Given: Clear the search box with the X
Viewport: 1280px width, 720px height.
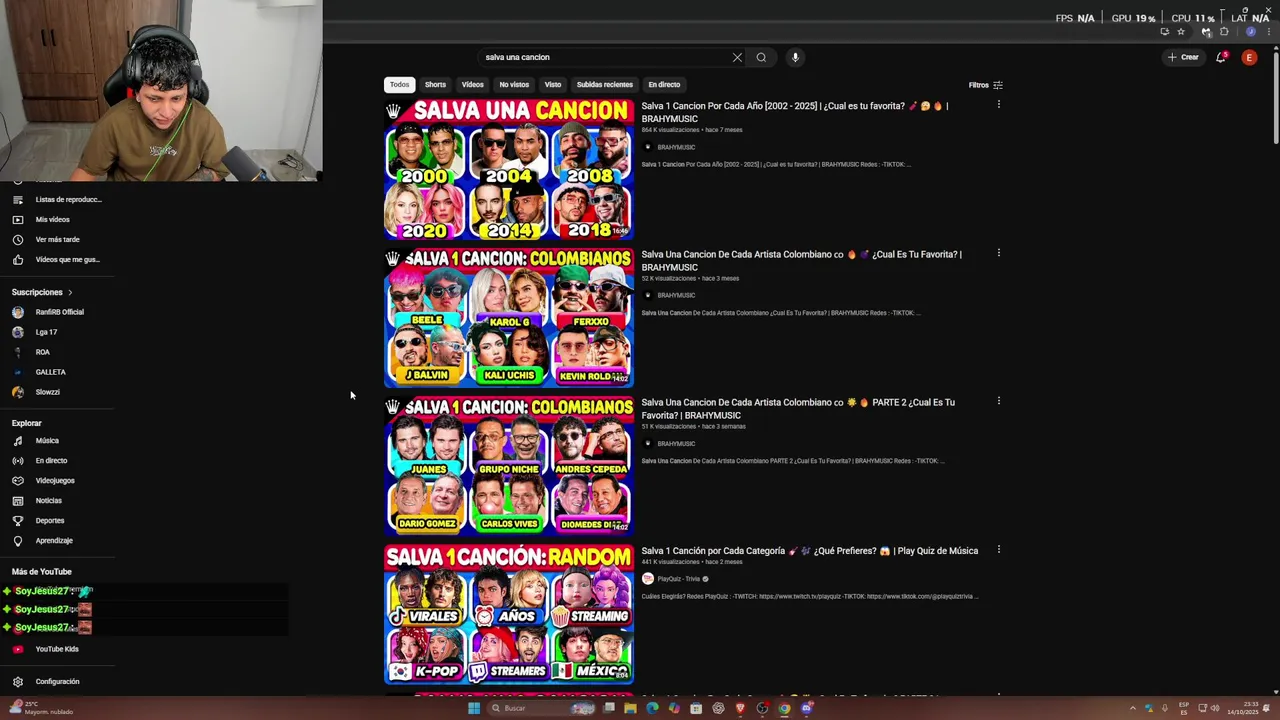Looking at the screenshot, I should tap(737, 57).
